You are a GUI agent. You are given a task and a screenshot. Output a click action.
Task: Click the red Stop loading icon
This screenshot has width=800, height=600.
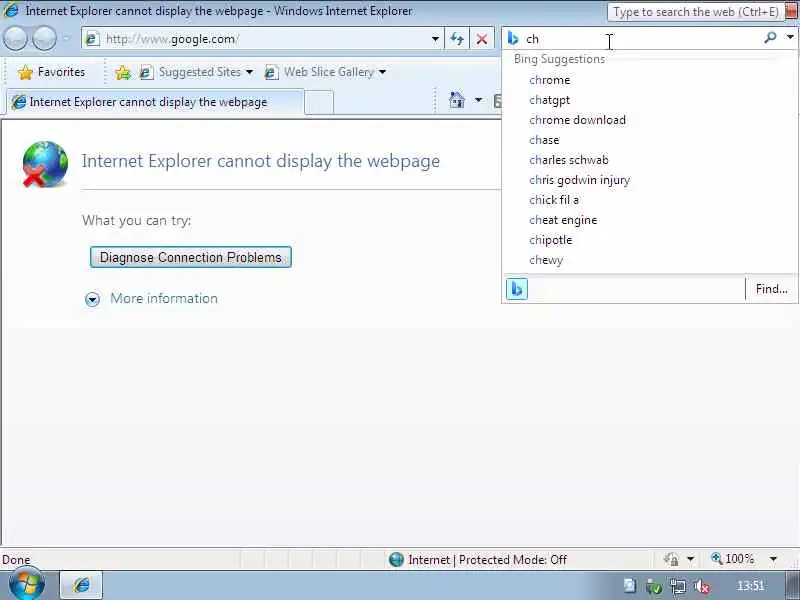[x=482, y=39]
